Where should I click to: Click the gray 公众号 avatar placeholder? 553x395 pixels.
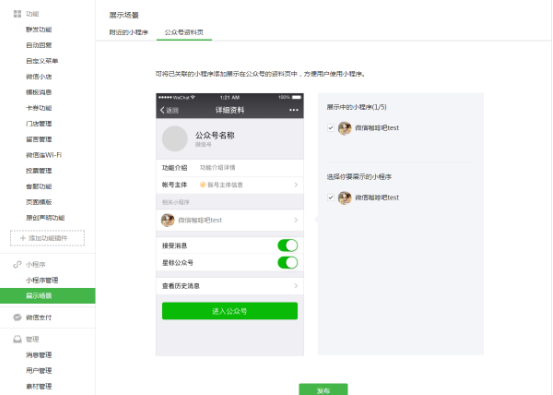[x=175, y=139]
